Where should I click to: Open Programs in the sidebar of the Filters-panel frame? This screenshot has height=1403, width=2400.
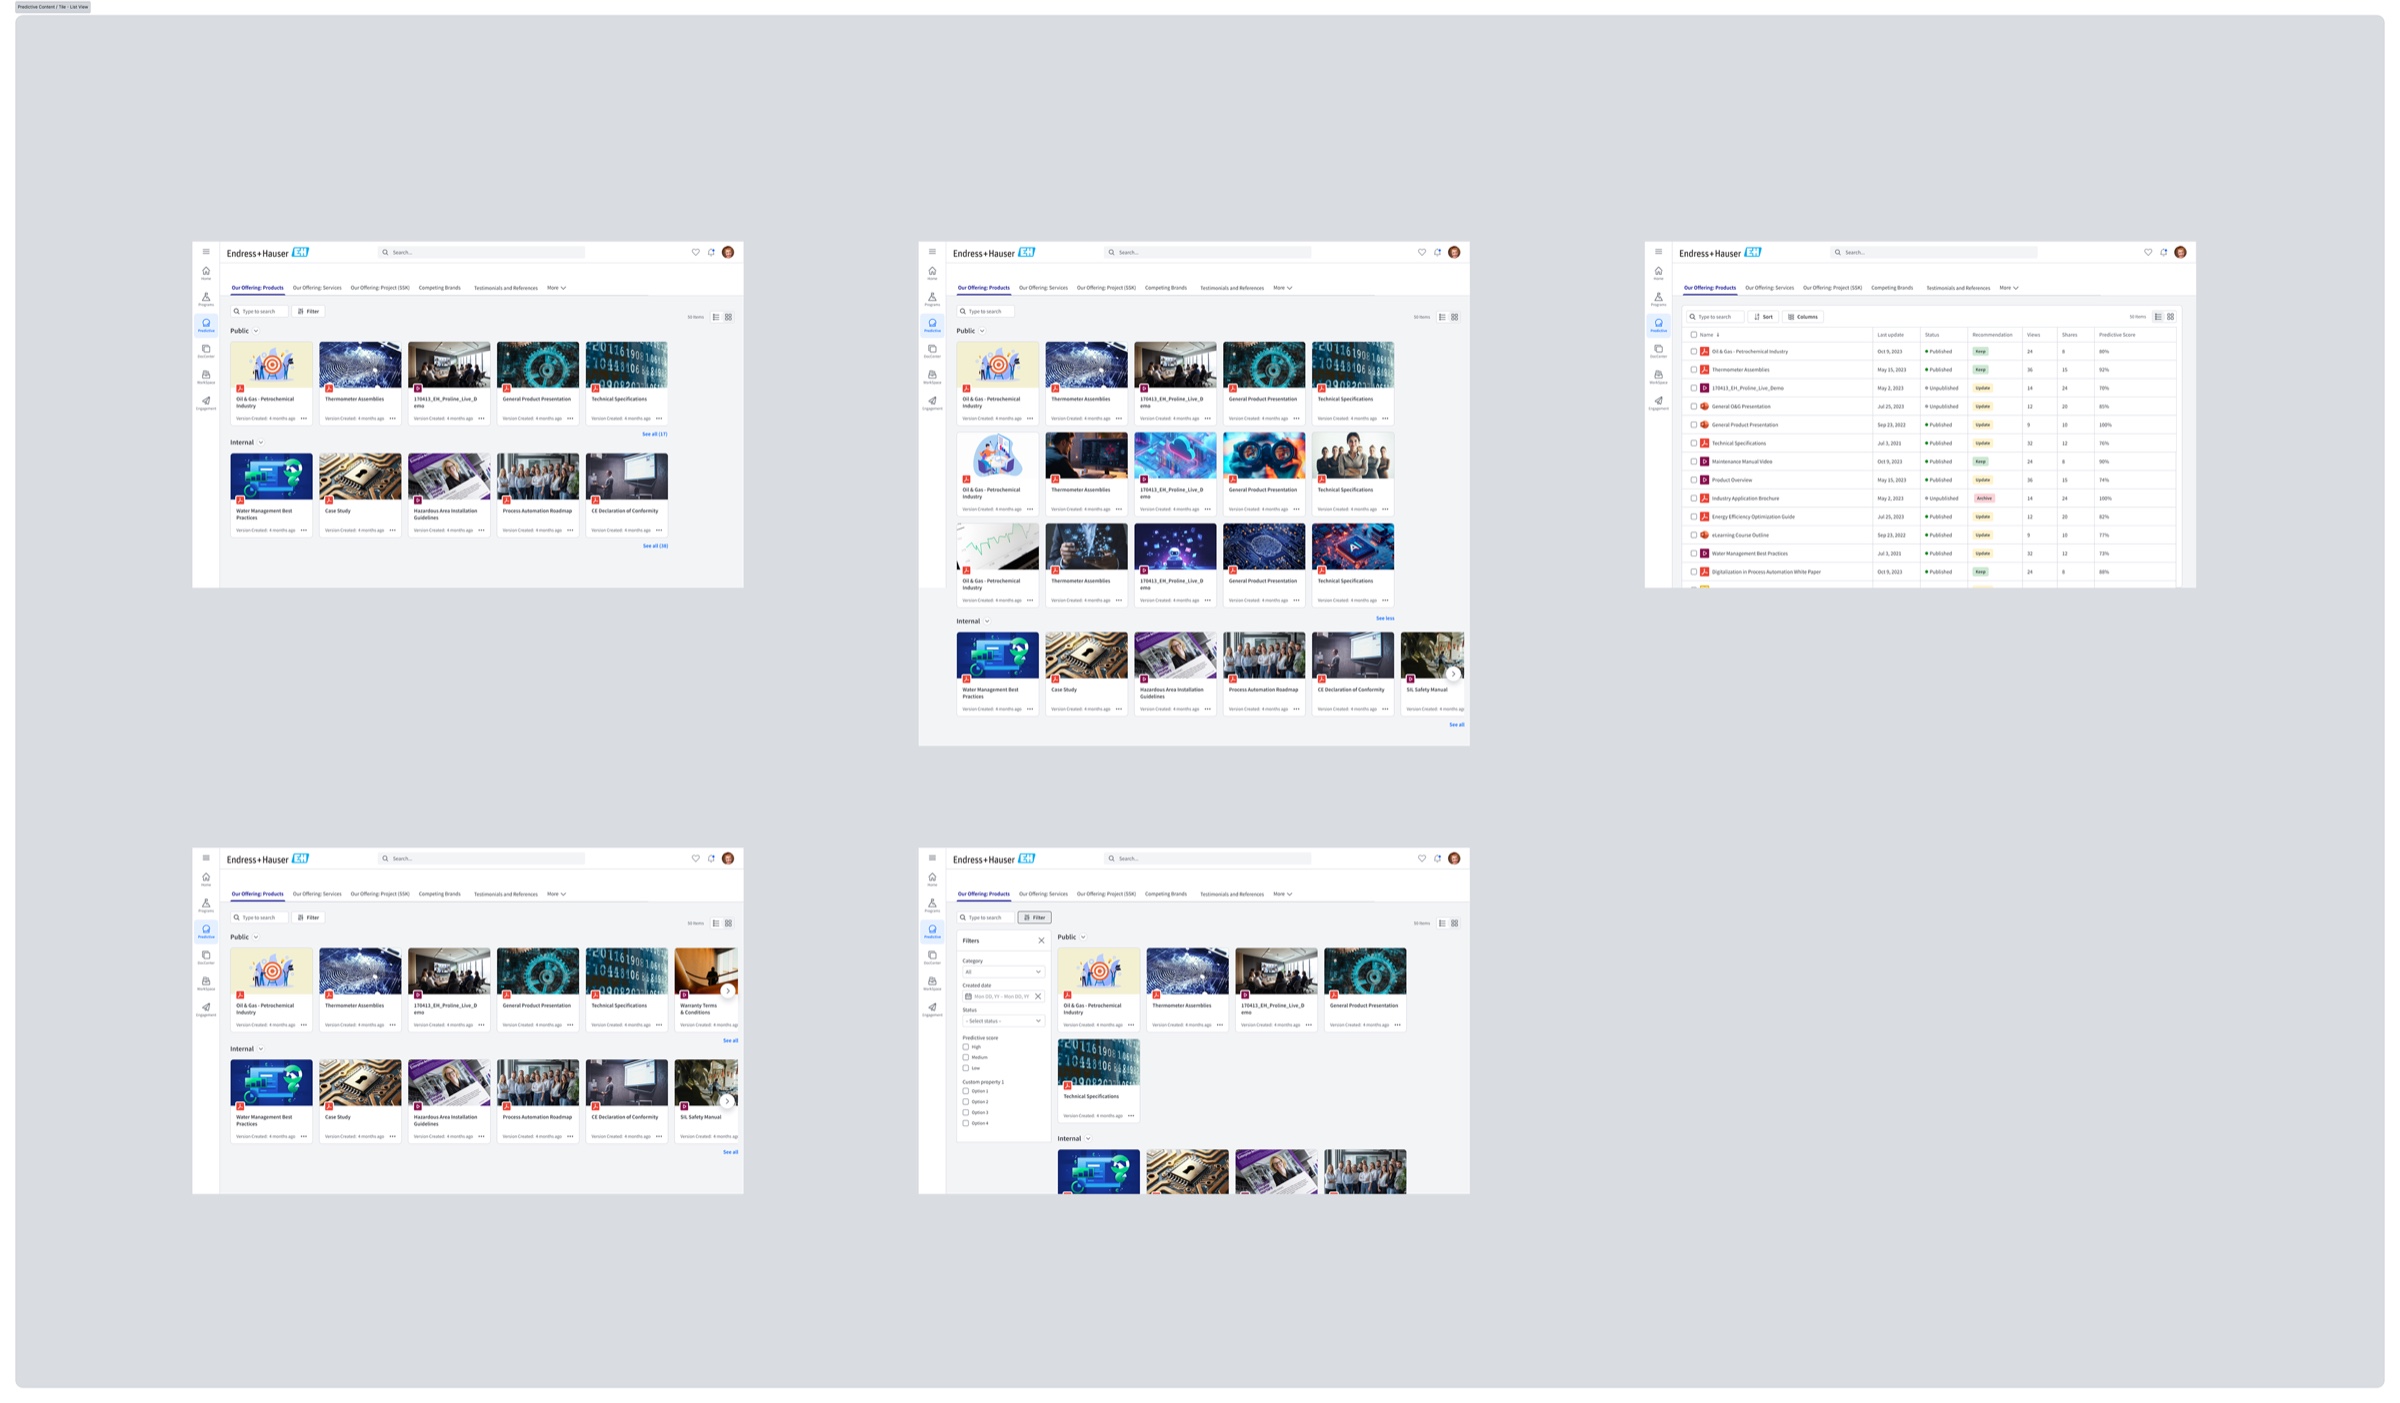(932, 905)
